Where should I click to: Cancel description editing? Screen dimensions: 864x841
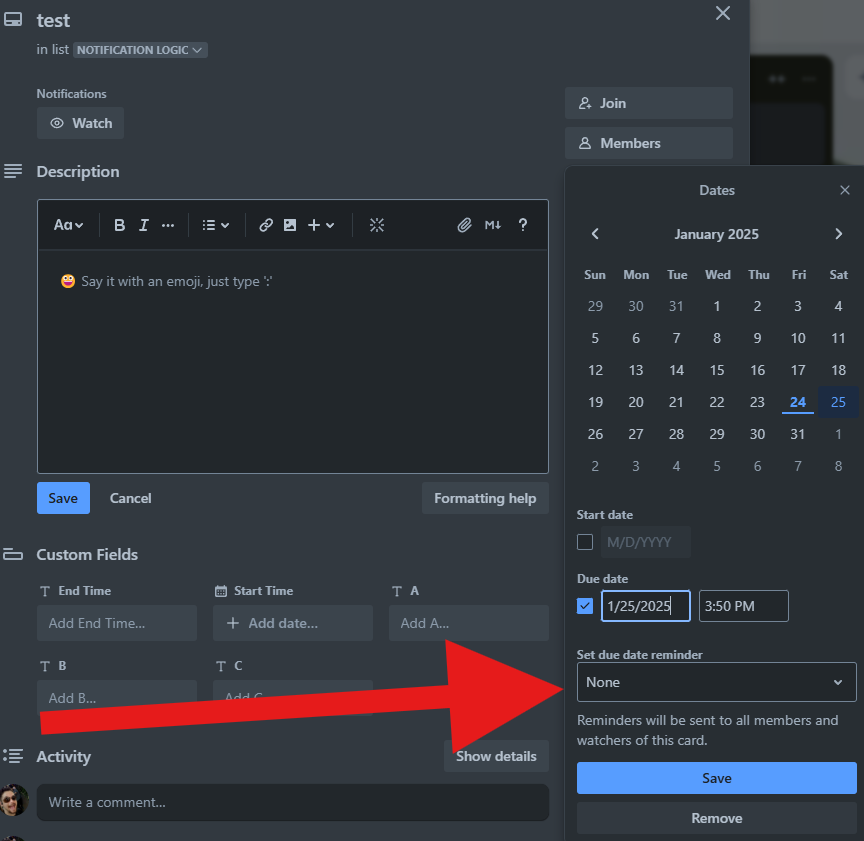point(130,498)
